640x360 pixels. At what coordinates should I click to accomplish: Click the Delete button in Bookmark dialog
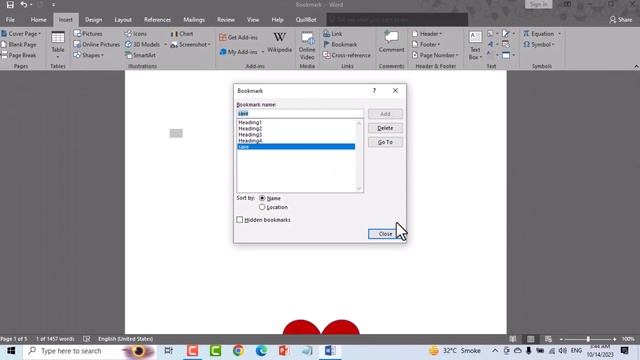click(385, 128)
